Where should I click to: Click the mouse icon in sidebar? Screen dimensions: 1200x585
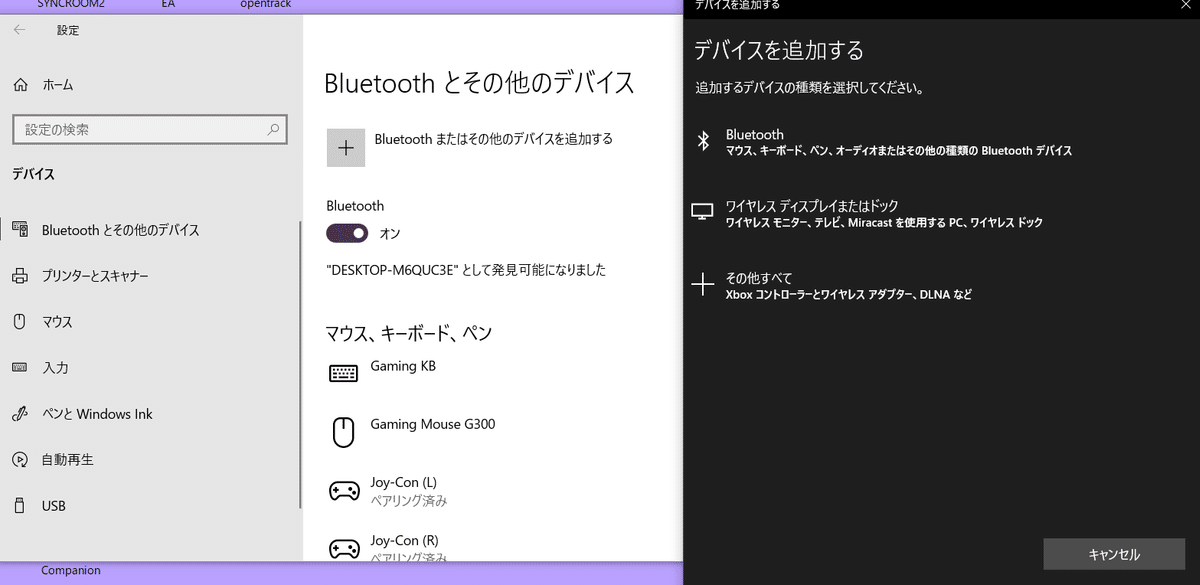pyautogui.click(x=20, y=322)
